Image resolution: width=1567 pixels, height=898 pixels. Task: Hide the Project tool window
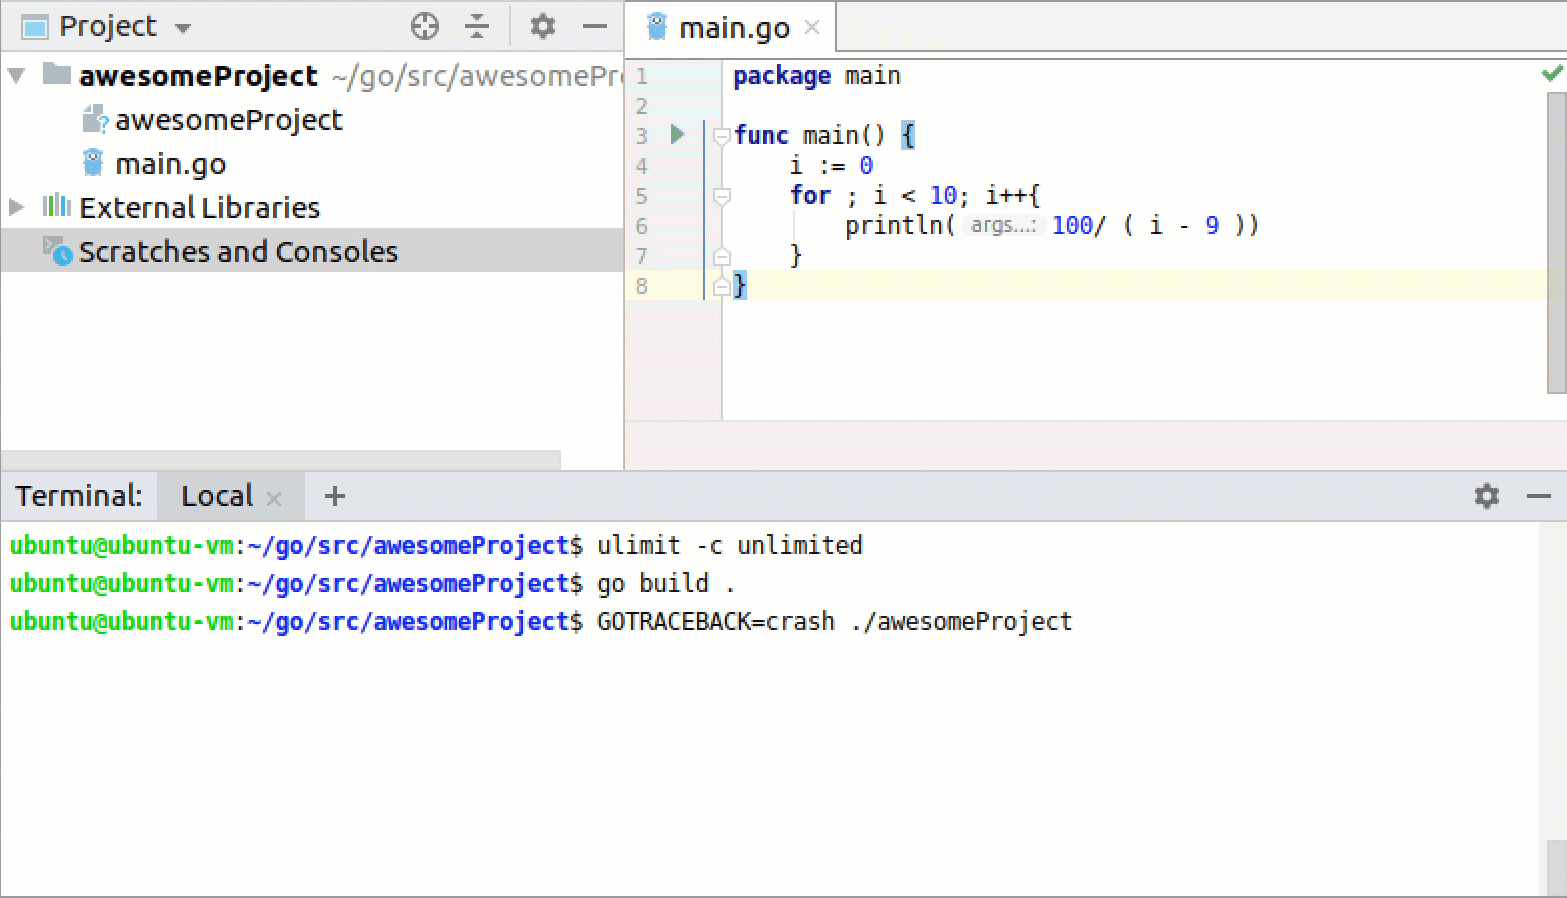(594, 27)
